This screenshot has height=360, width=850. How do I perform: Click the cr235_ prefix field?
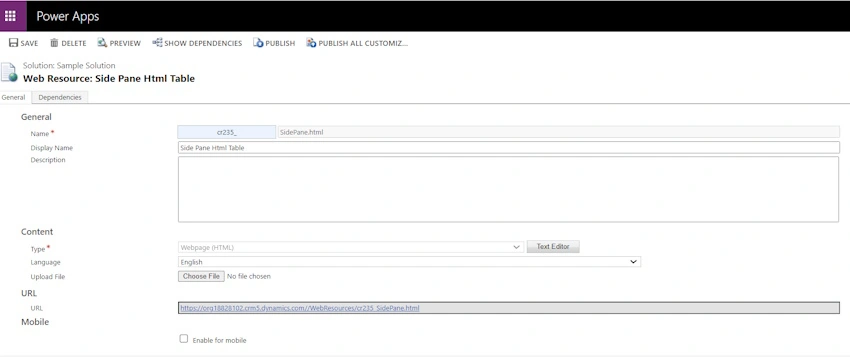point(227,132)
